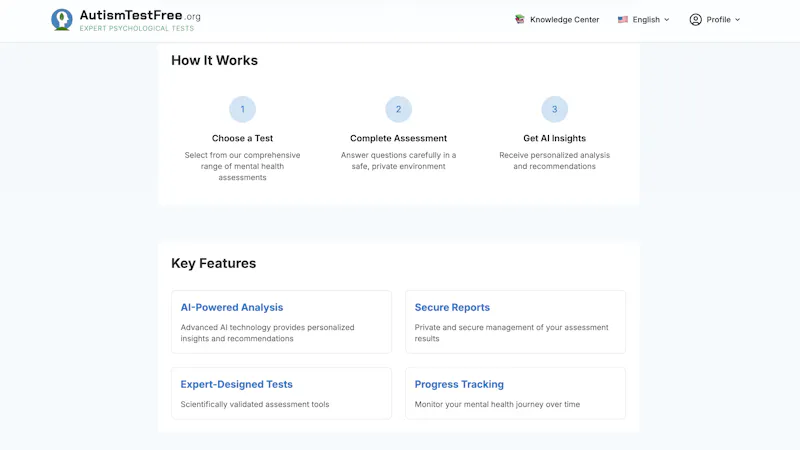Click the step 1 circle icon
Image resolution: width=800 pixels, height=450 pixels.
pyautogui.click(x=242, y=109)
